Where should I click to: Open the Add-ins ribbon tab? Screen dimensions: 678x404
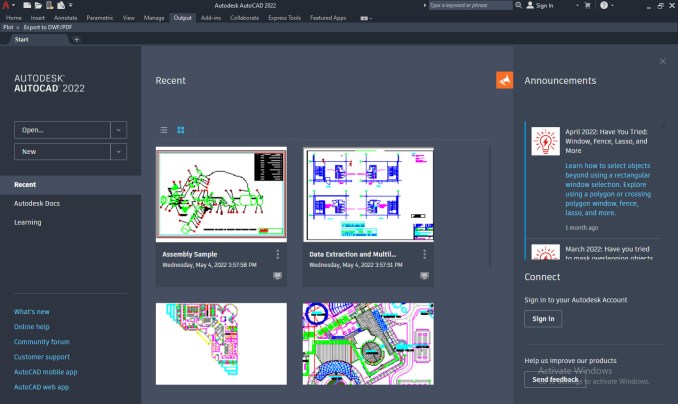211,18
